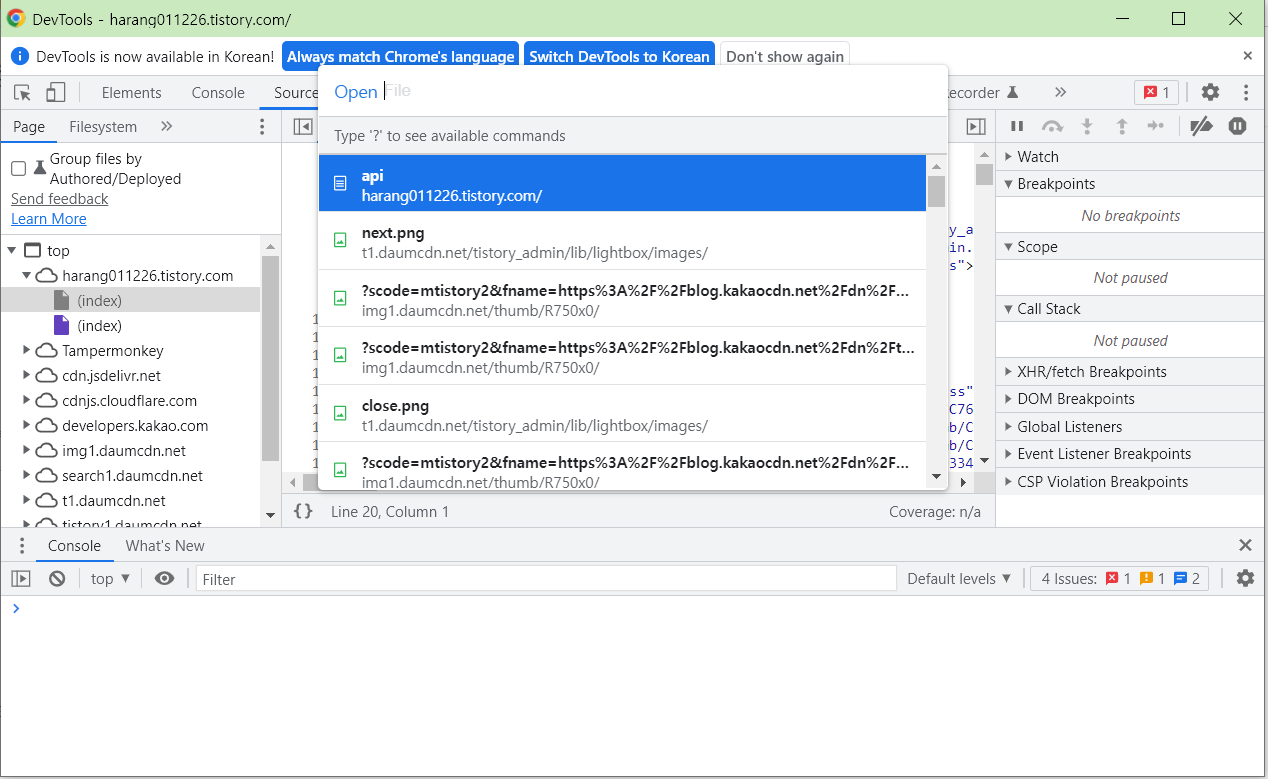Enable Group files by Authored/Deployed checkbox
1268x779 pixels.
click(x=18, y=168)
